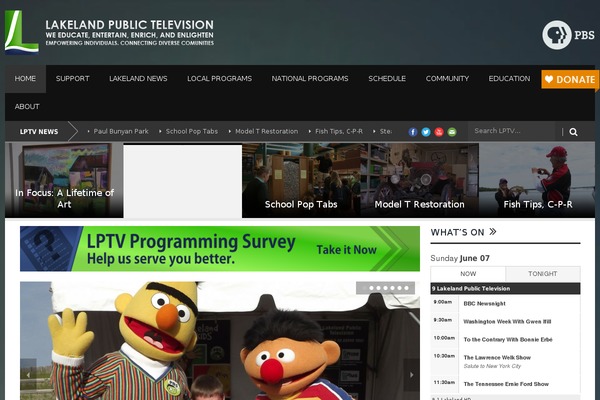The image size is (600, 400).
Task: Open the Twitter social icon
Action: (426, 132)
